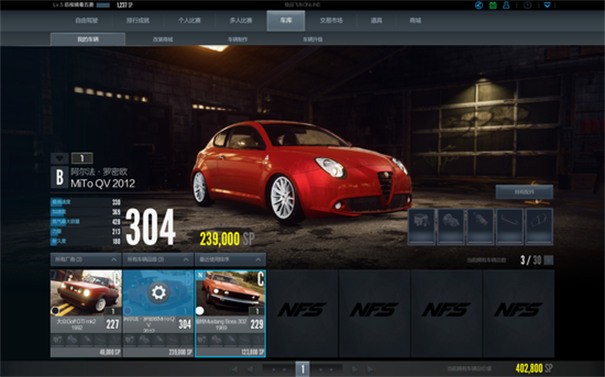This screenshot has width=605, height=377.
Task: Click the 420 stat value in the stats list
Action: 116,222
